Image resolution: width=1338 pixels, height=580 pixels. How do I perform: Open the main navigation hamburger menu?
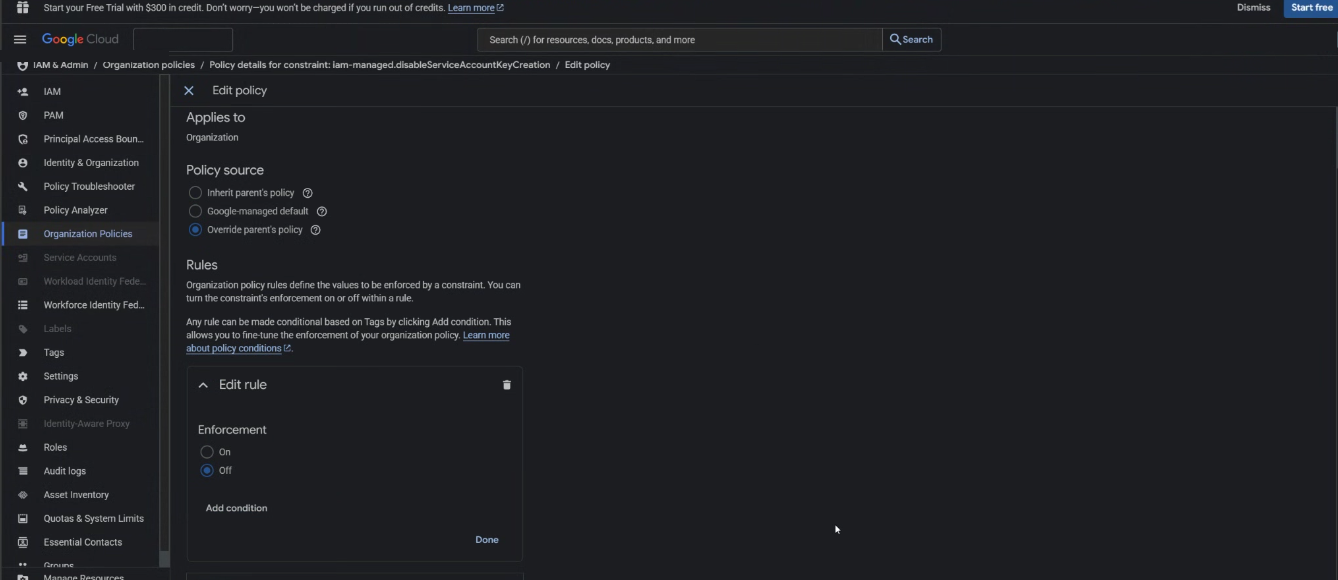coord(20,40)
